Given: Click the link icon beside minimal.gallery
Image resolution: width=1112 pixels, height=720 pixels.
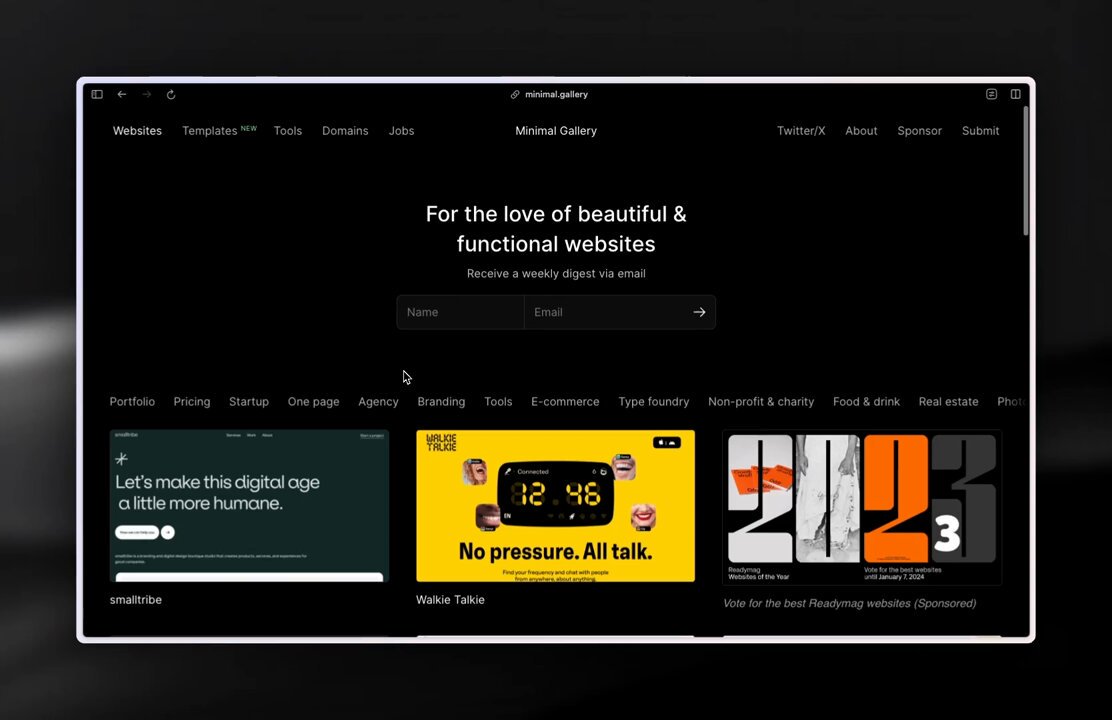Looking at the screenshot, I should 515,94.
